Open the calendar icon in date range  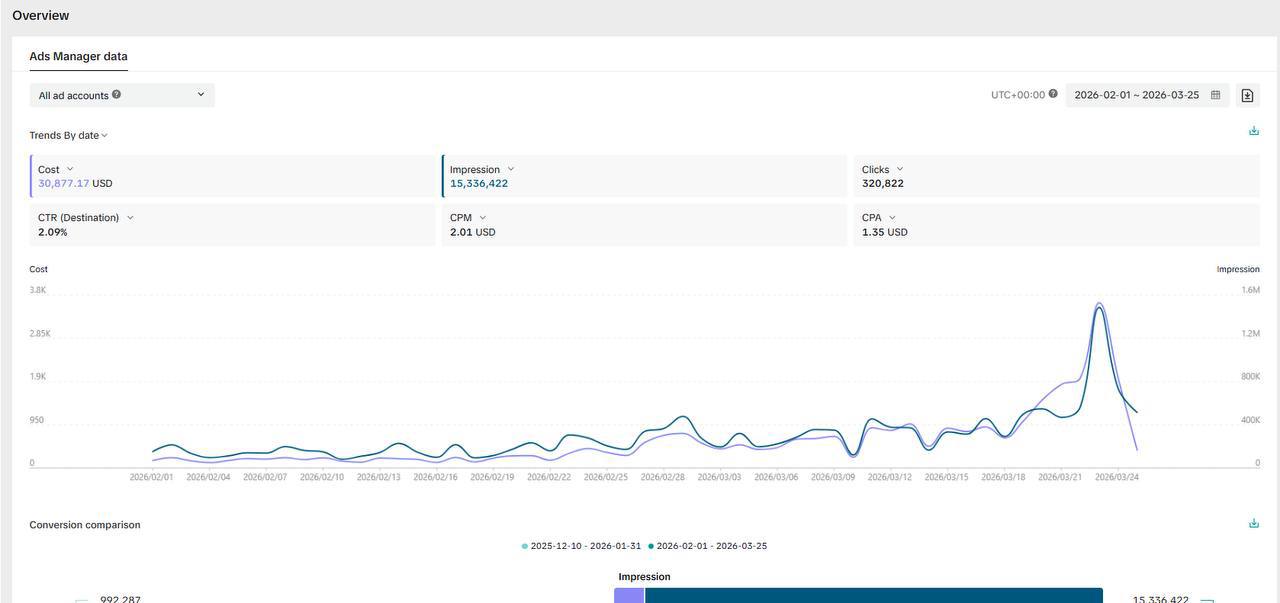pyautogui.click(x=1215, y=95)
